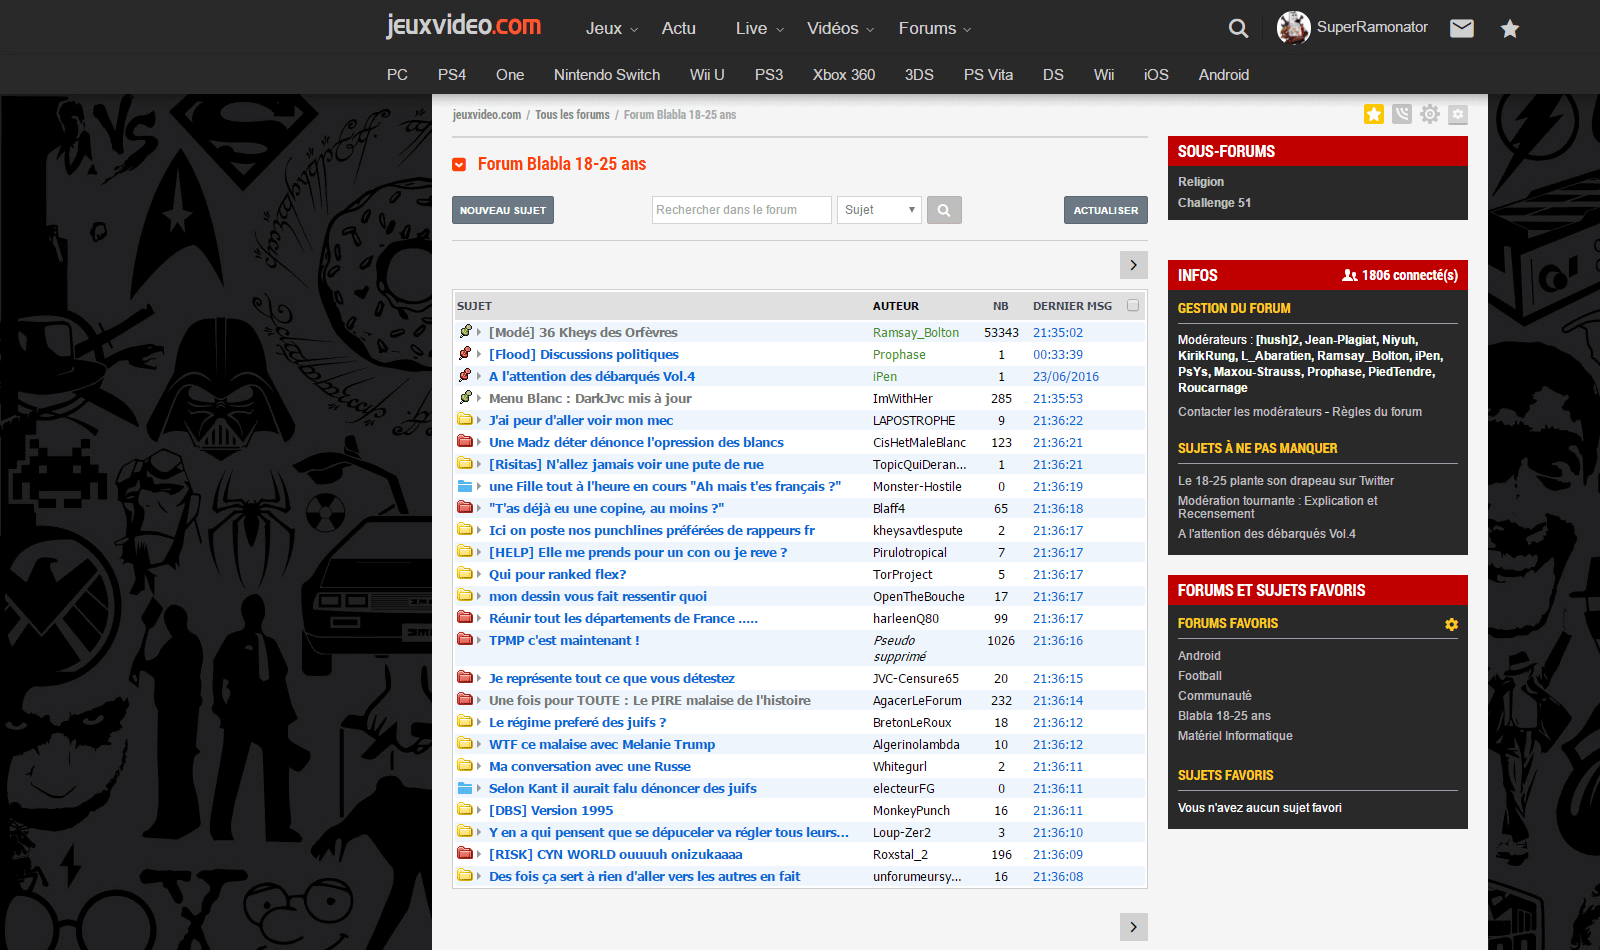Click the folder icon of Ma conversation avec une Russe
1600x950 pixels.
coord(465,766)
